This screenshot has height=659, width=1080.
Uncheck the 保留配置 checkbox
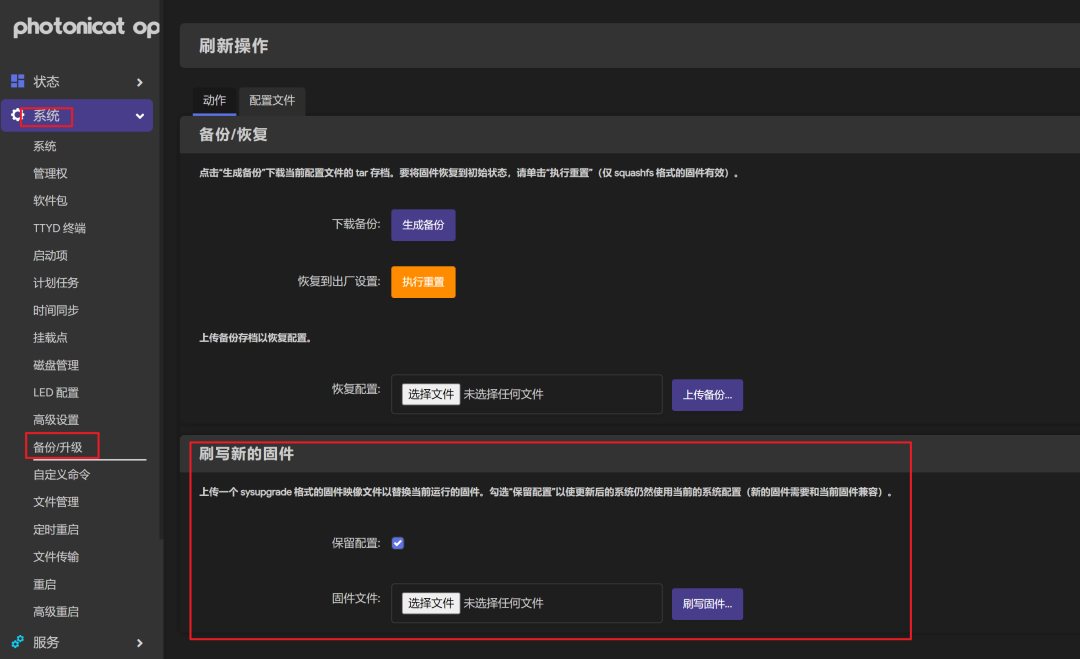click(398, 543)
